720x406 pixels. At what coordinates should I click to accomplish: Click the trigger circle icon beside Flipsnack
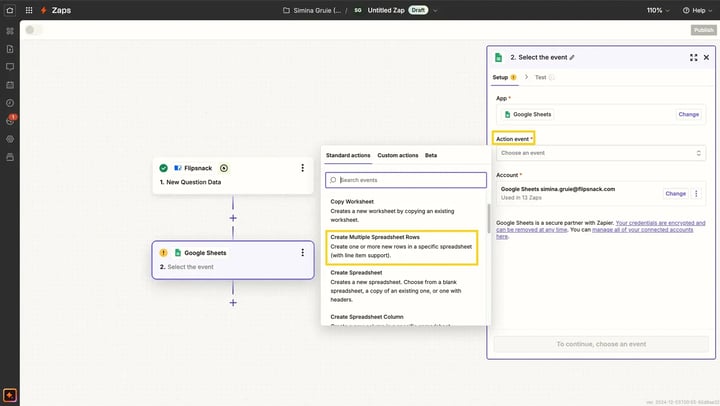click(x=224, y=168)
